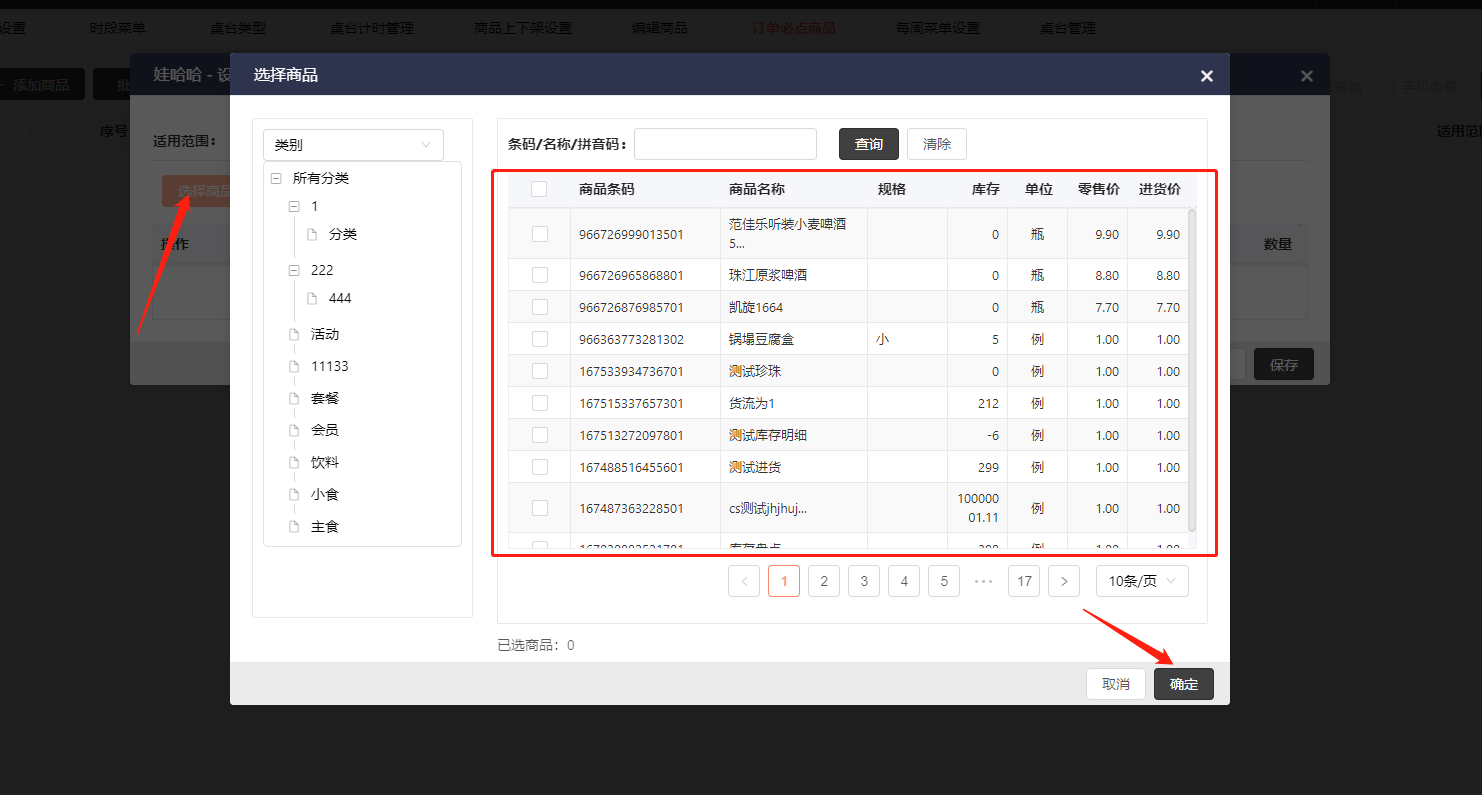Collapse the 222 category node
The image size is (1482, 795).
coord(294,270)
